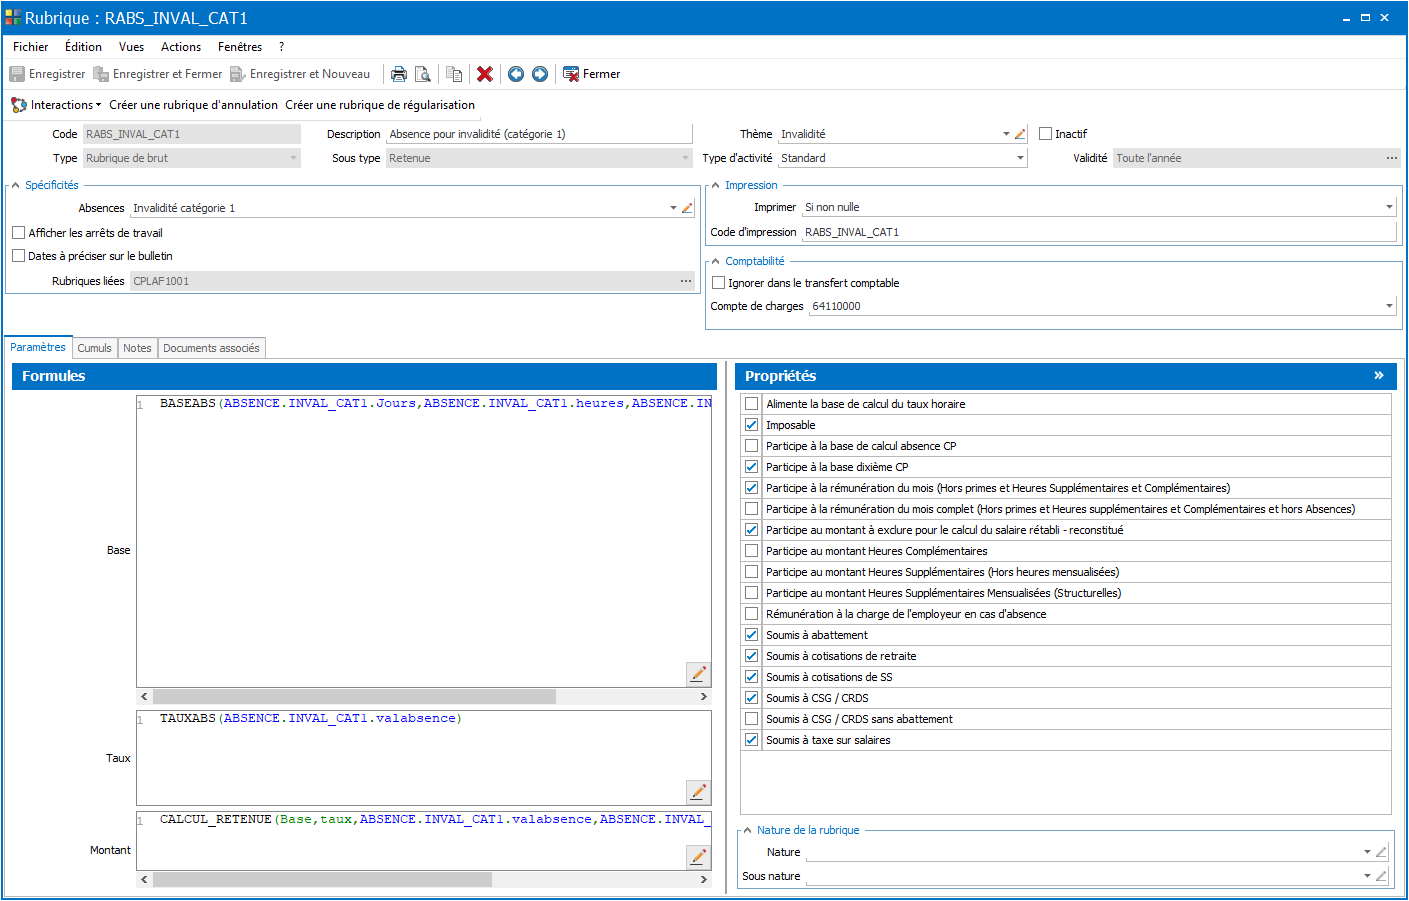Uncheck the Imposable property
Viewport: 1409px width, 901px height.
click(751, 425)
